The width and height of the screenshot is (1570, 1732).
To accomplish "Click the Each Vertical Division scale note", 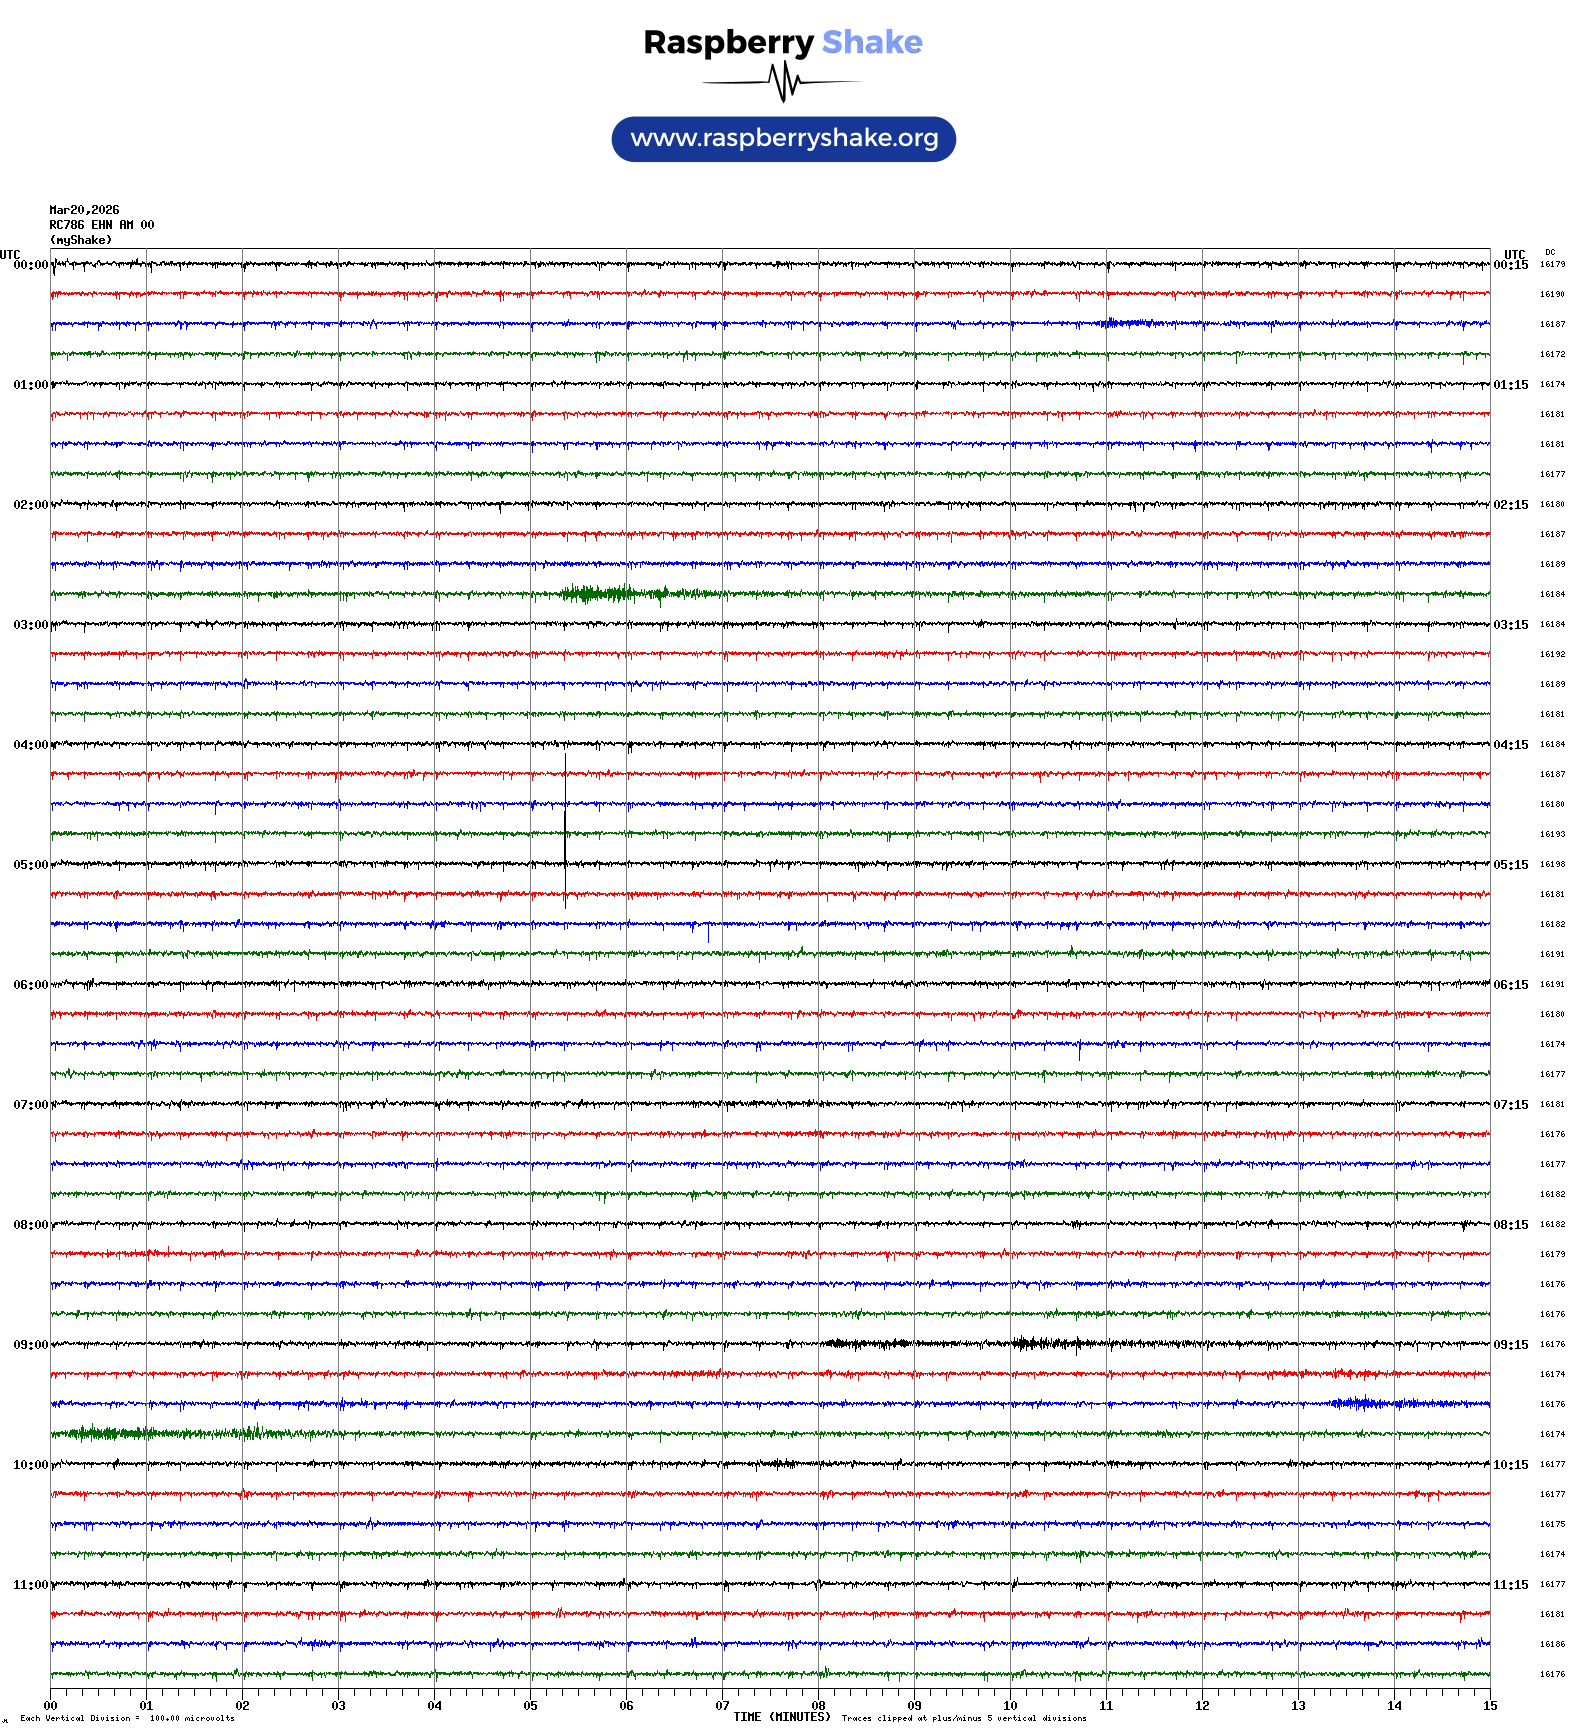I will (x=127, y=1719).
